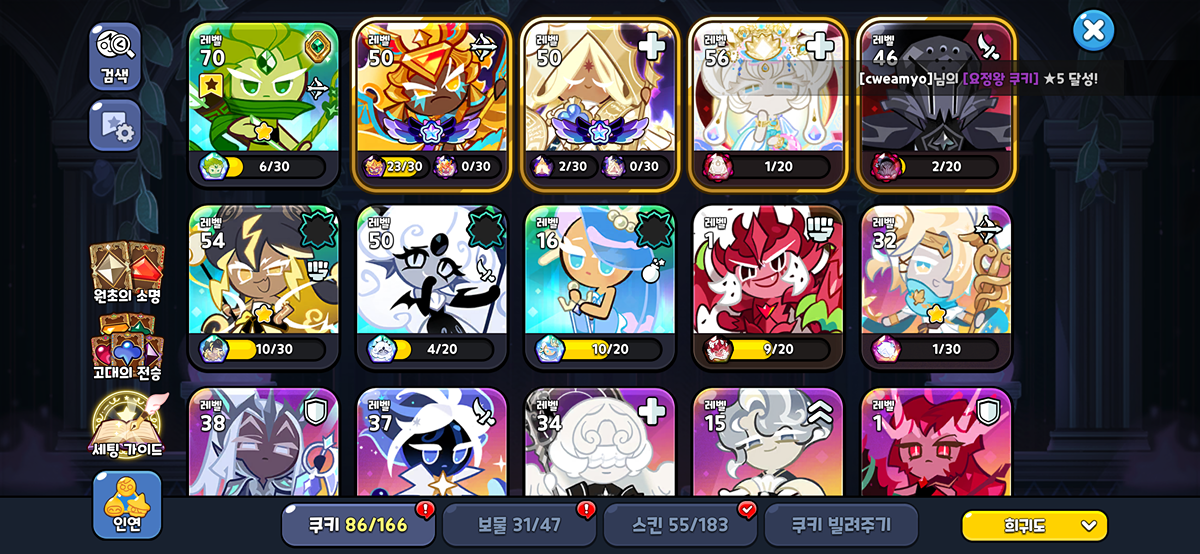
Task: Select the level 54 lightning cookie card
Action: (x=264, y=286)
